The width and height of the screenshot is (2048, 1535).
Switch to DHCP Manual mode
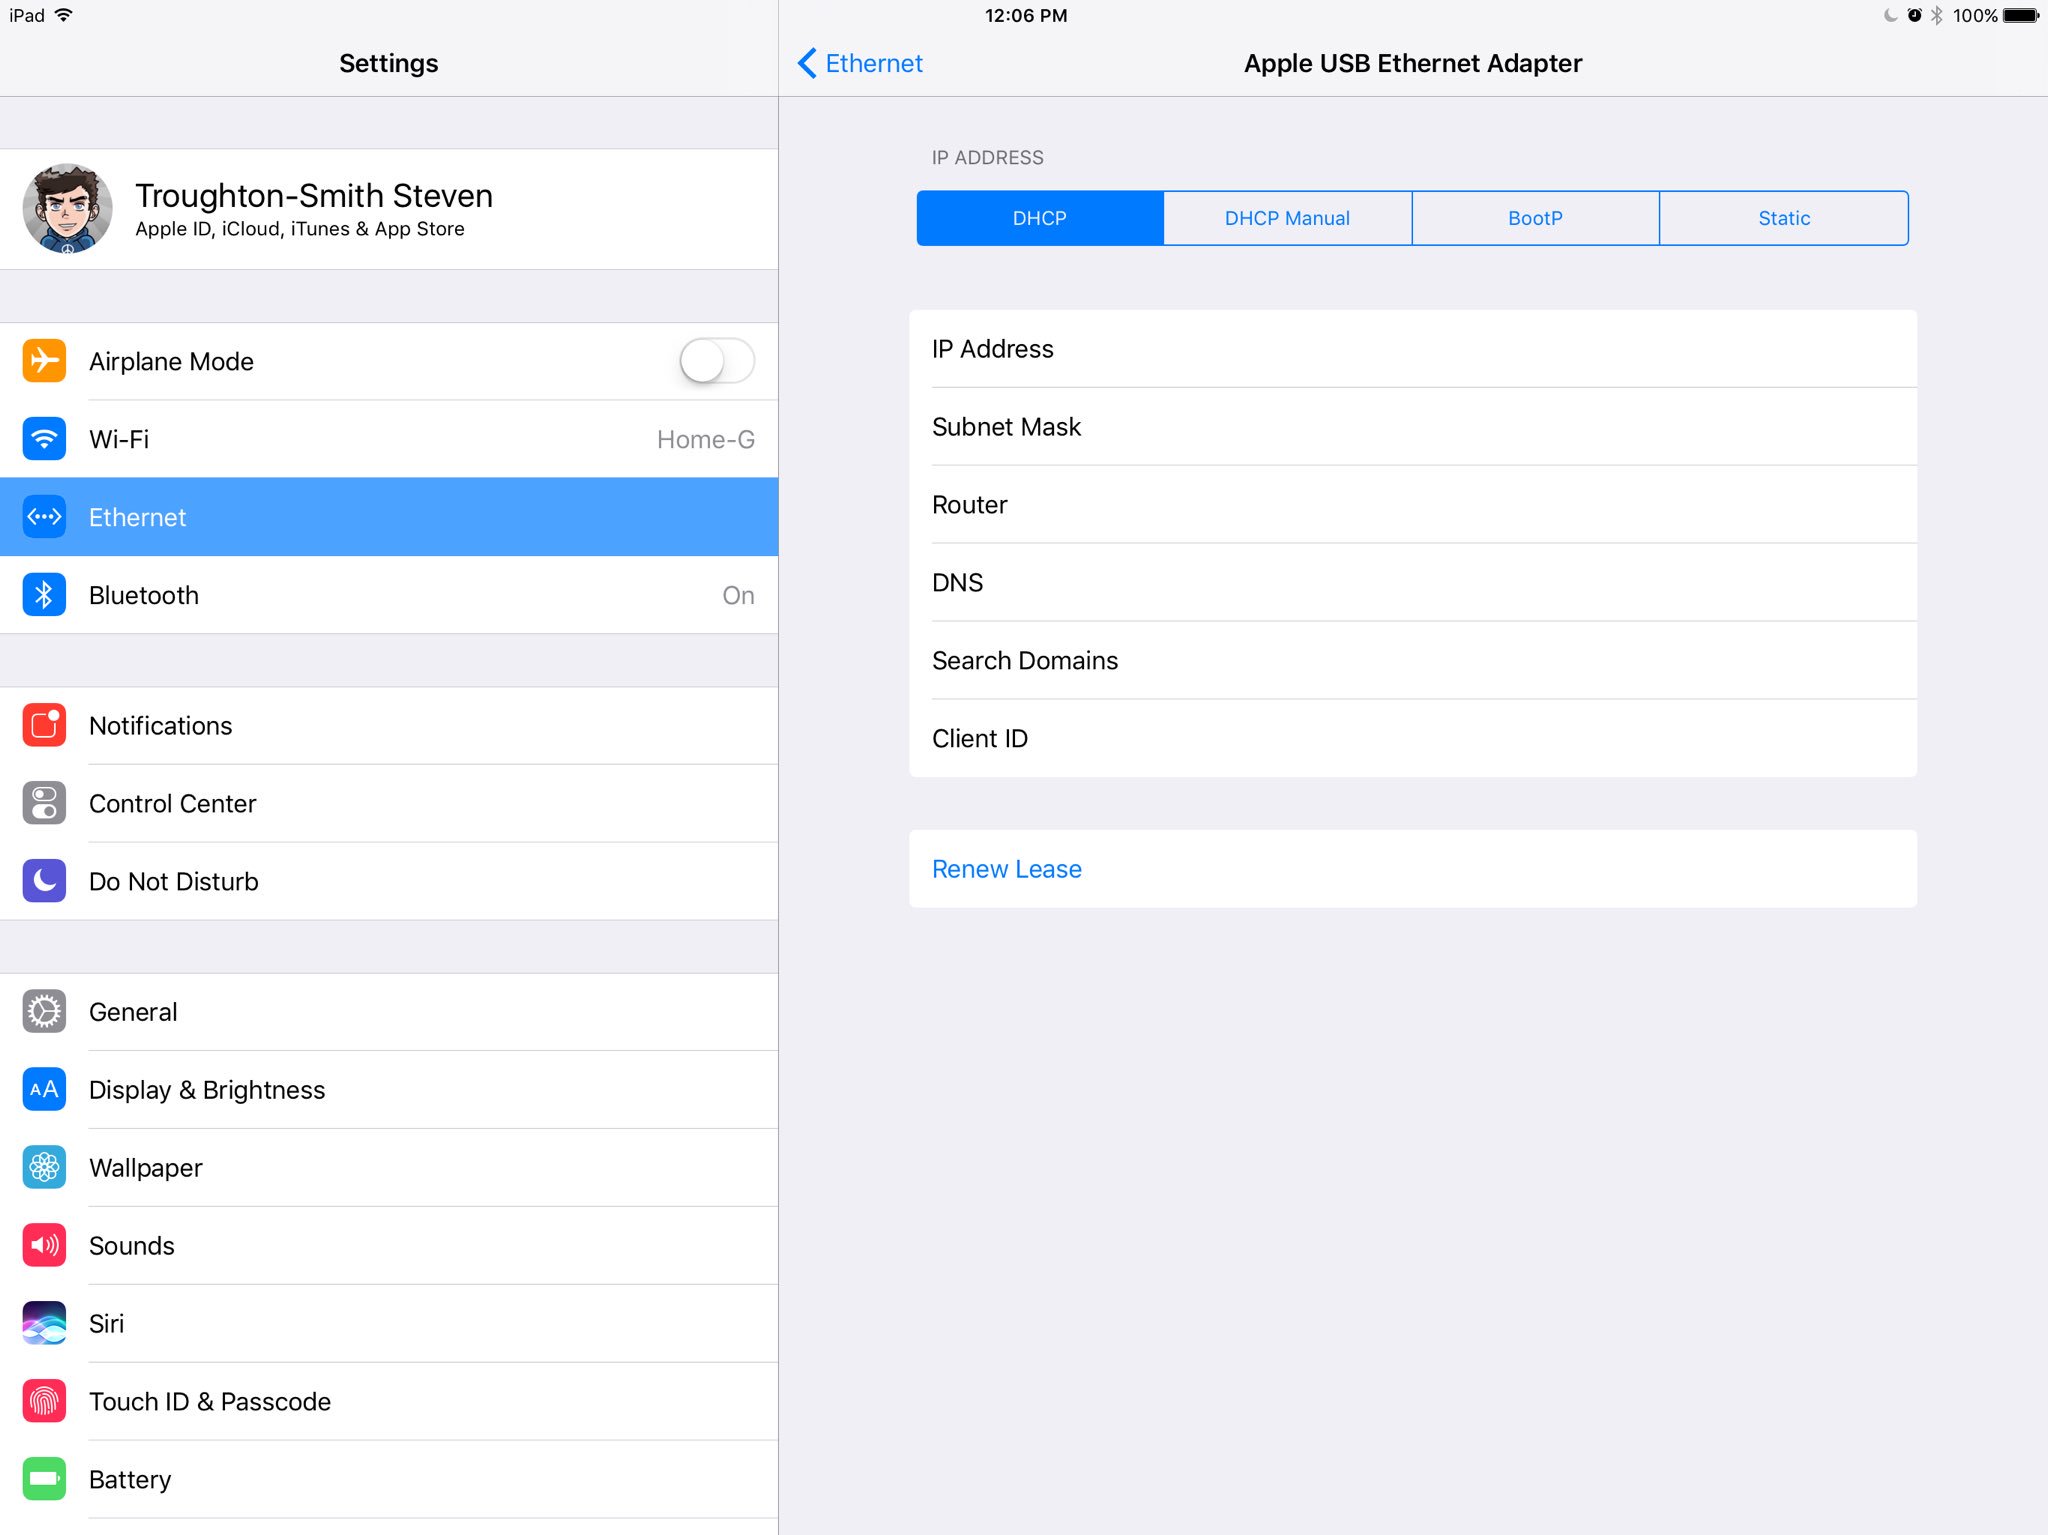[1287, 218]
